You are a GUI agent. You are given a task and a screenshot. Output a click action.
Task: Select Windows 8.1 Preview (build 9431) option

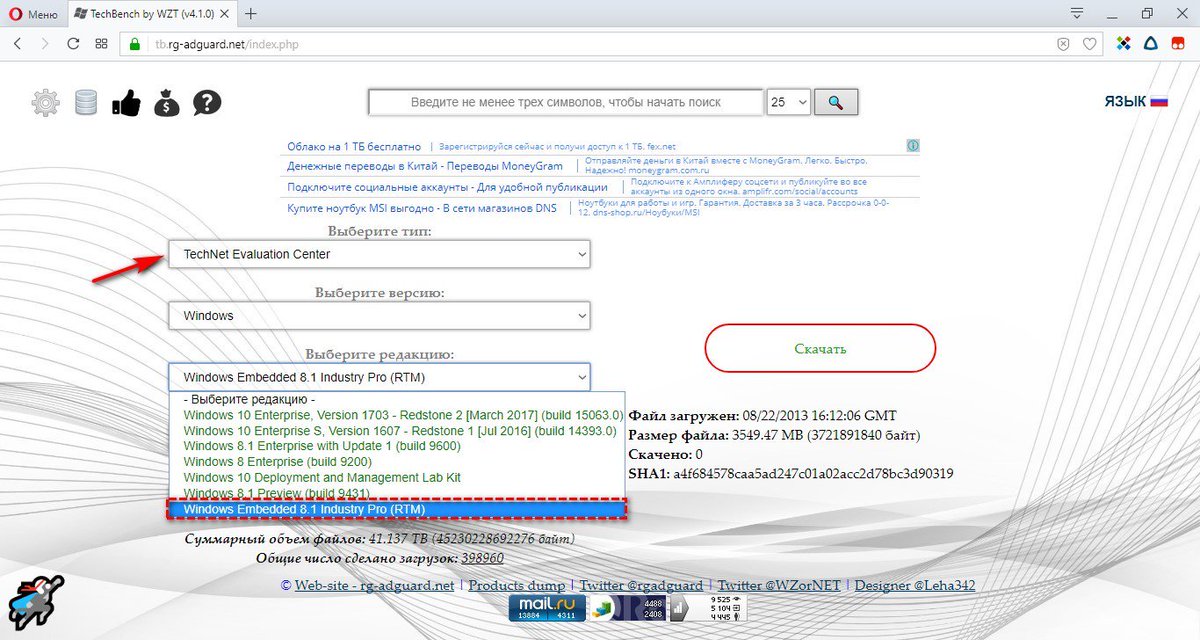[397, 493]
